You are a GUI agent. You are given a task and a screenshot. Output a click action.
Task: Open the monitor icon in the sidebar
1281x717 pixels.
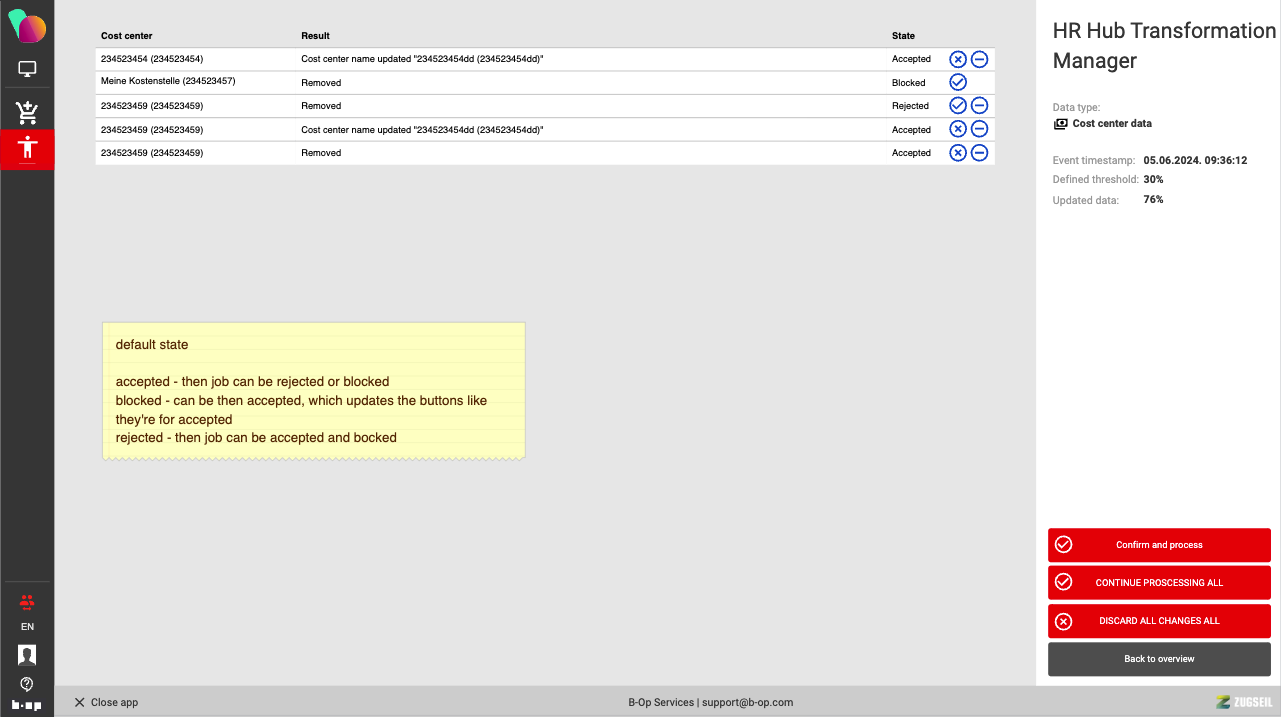[27, 70]
